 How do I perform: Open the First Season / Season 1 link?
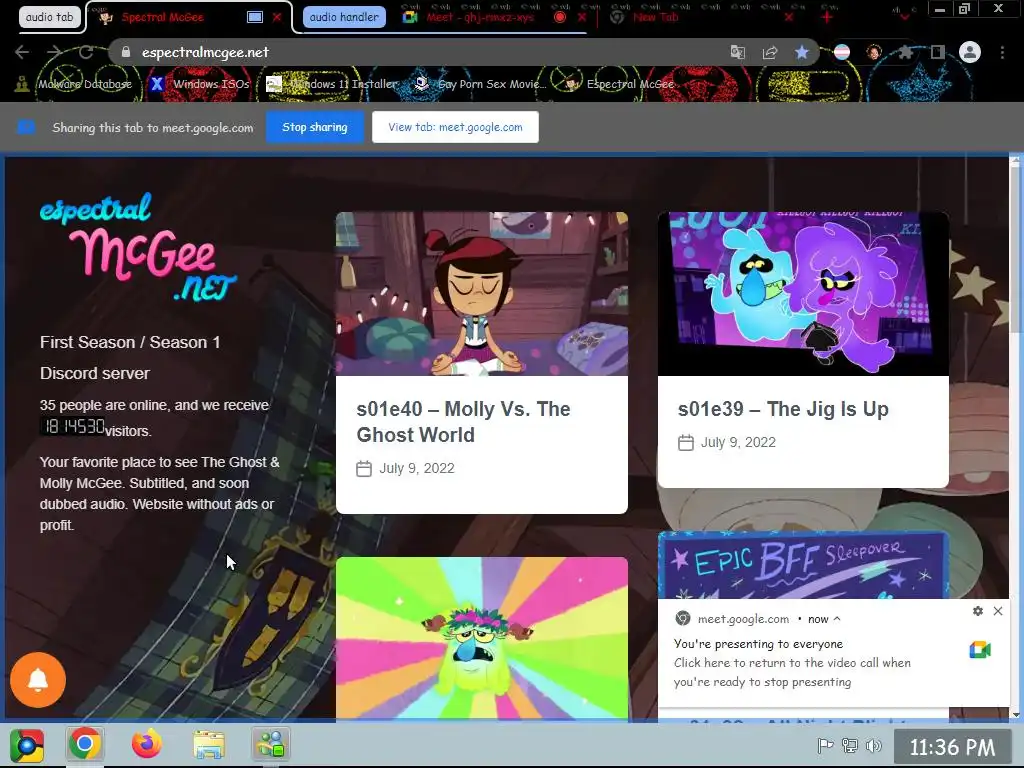[x=130, y=342]
